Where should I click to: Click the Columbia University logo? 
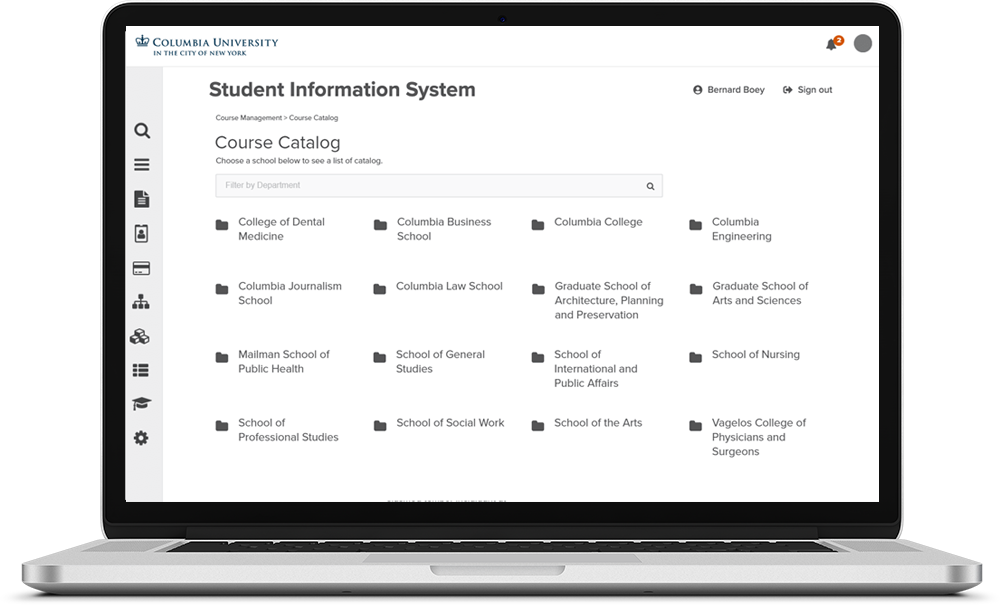(x=207, y=46)
